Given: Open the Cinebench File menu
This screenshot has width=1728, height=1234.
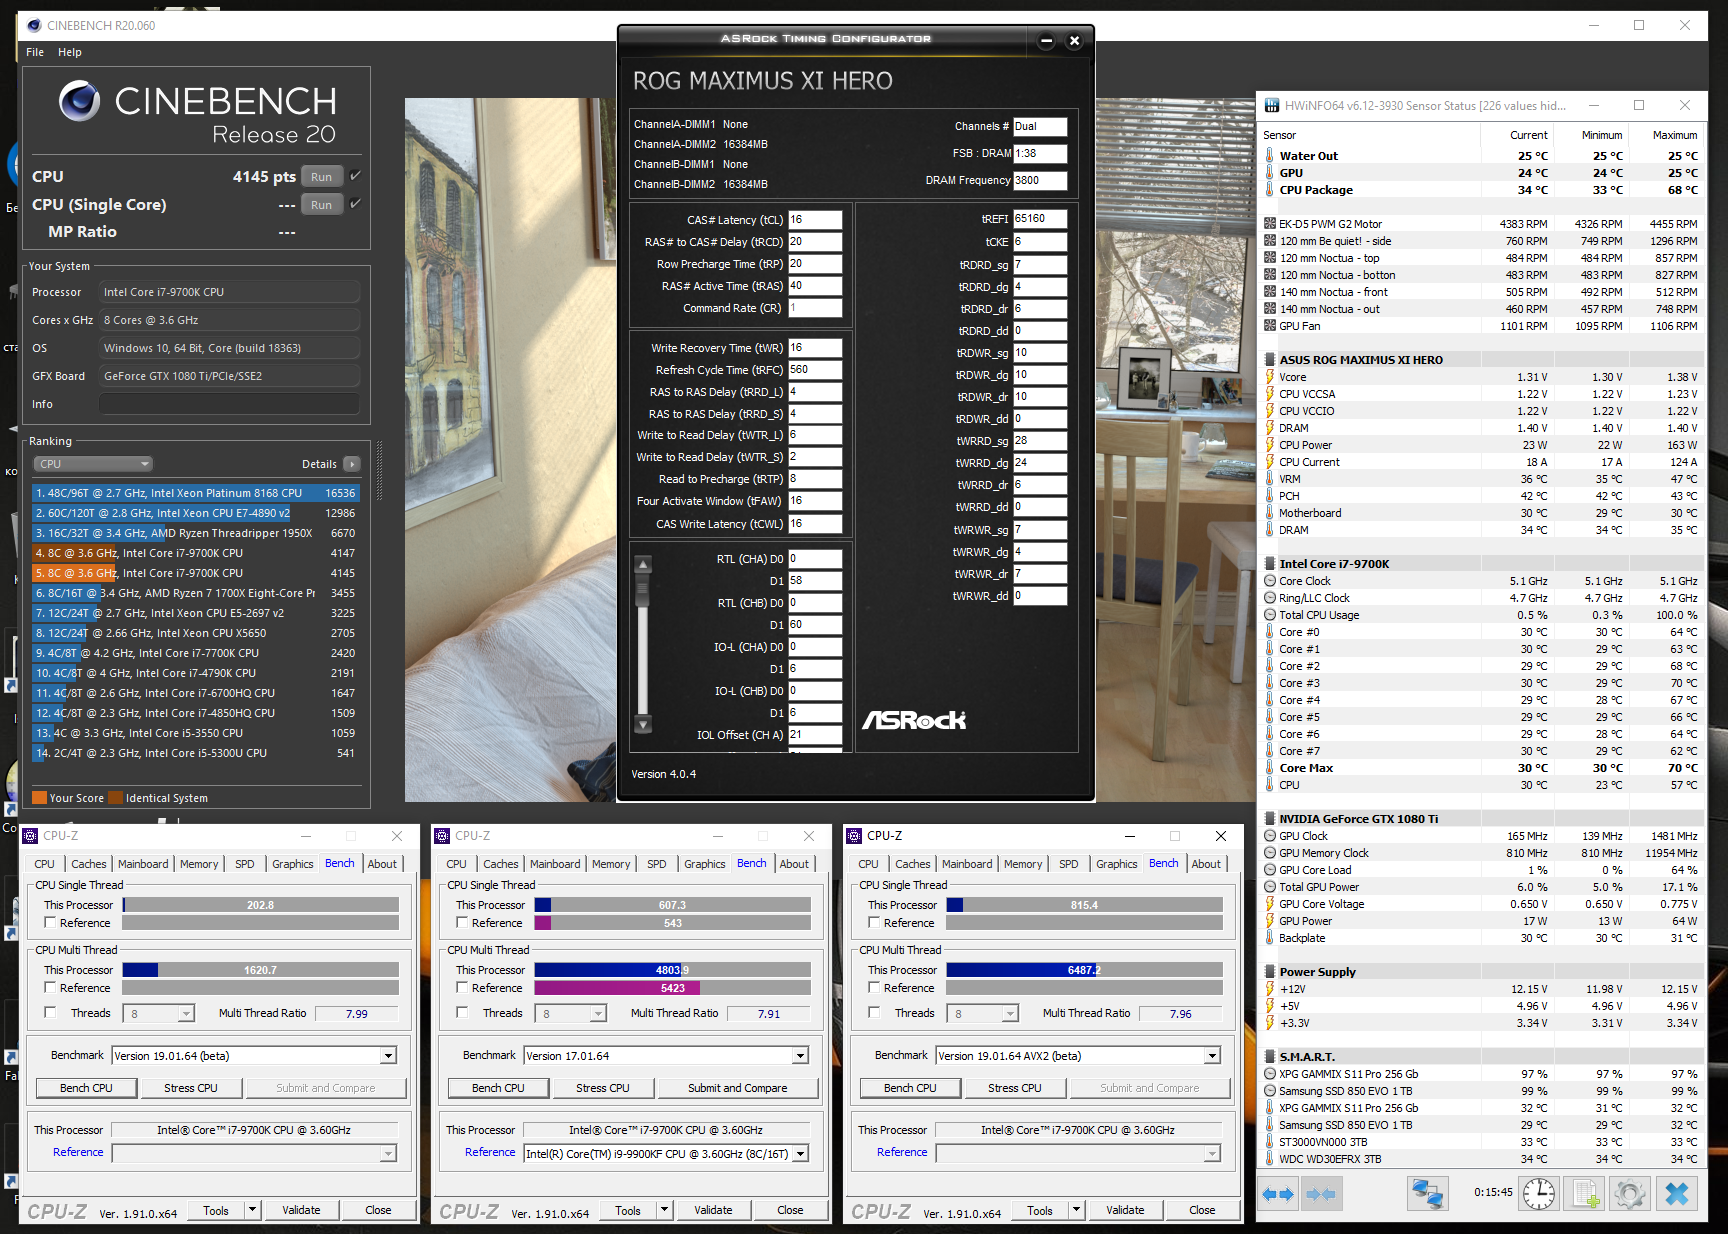Looking at the screenshot, I should click(35, 52).
